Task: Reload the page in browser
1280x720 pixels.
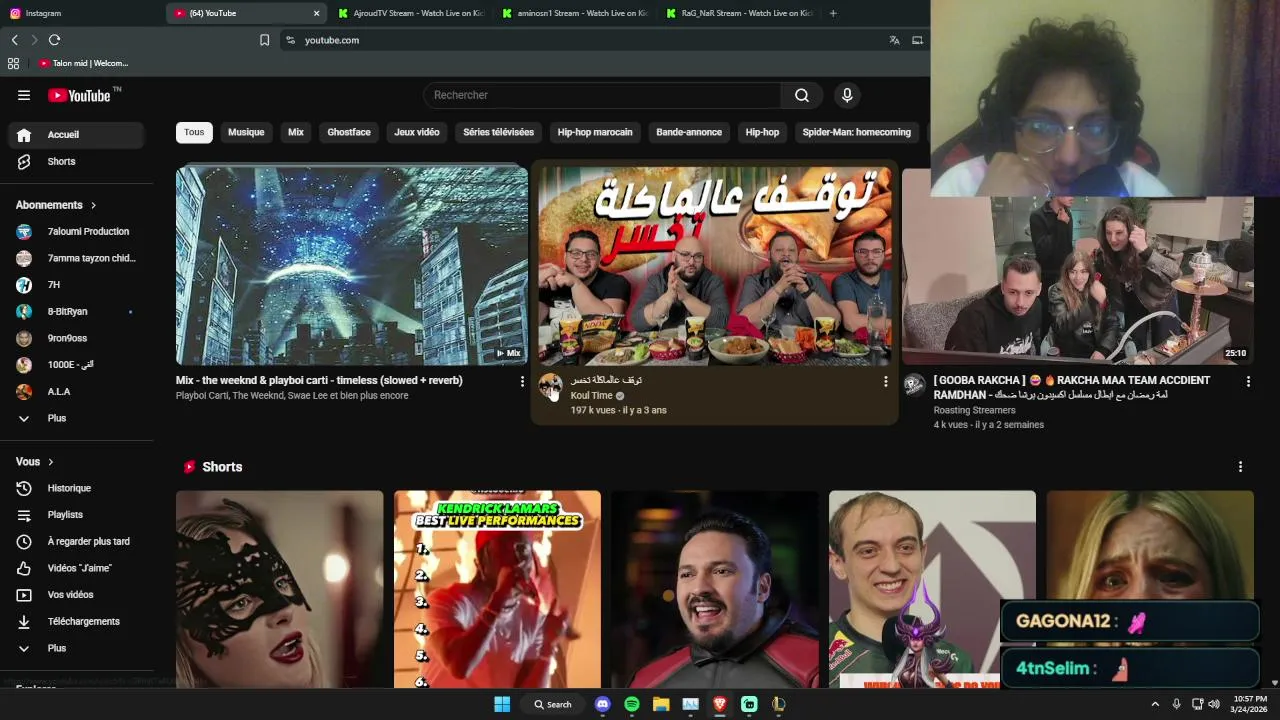Action: (54, 40)
